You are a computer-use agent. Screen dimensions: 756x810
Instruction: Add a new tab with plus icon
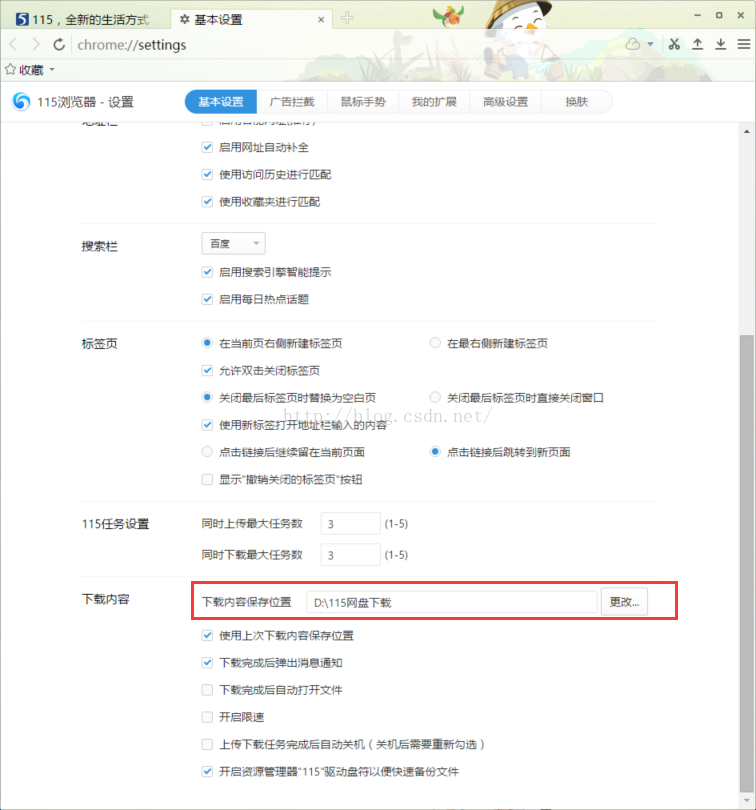(347, 19)
